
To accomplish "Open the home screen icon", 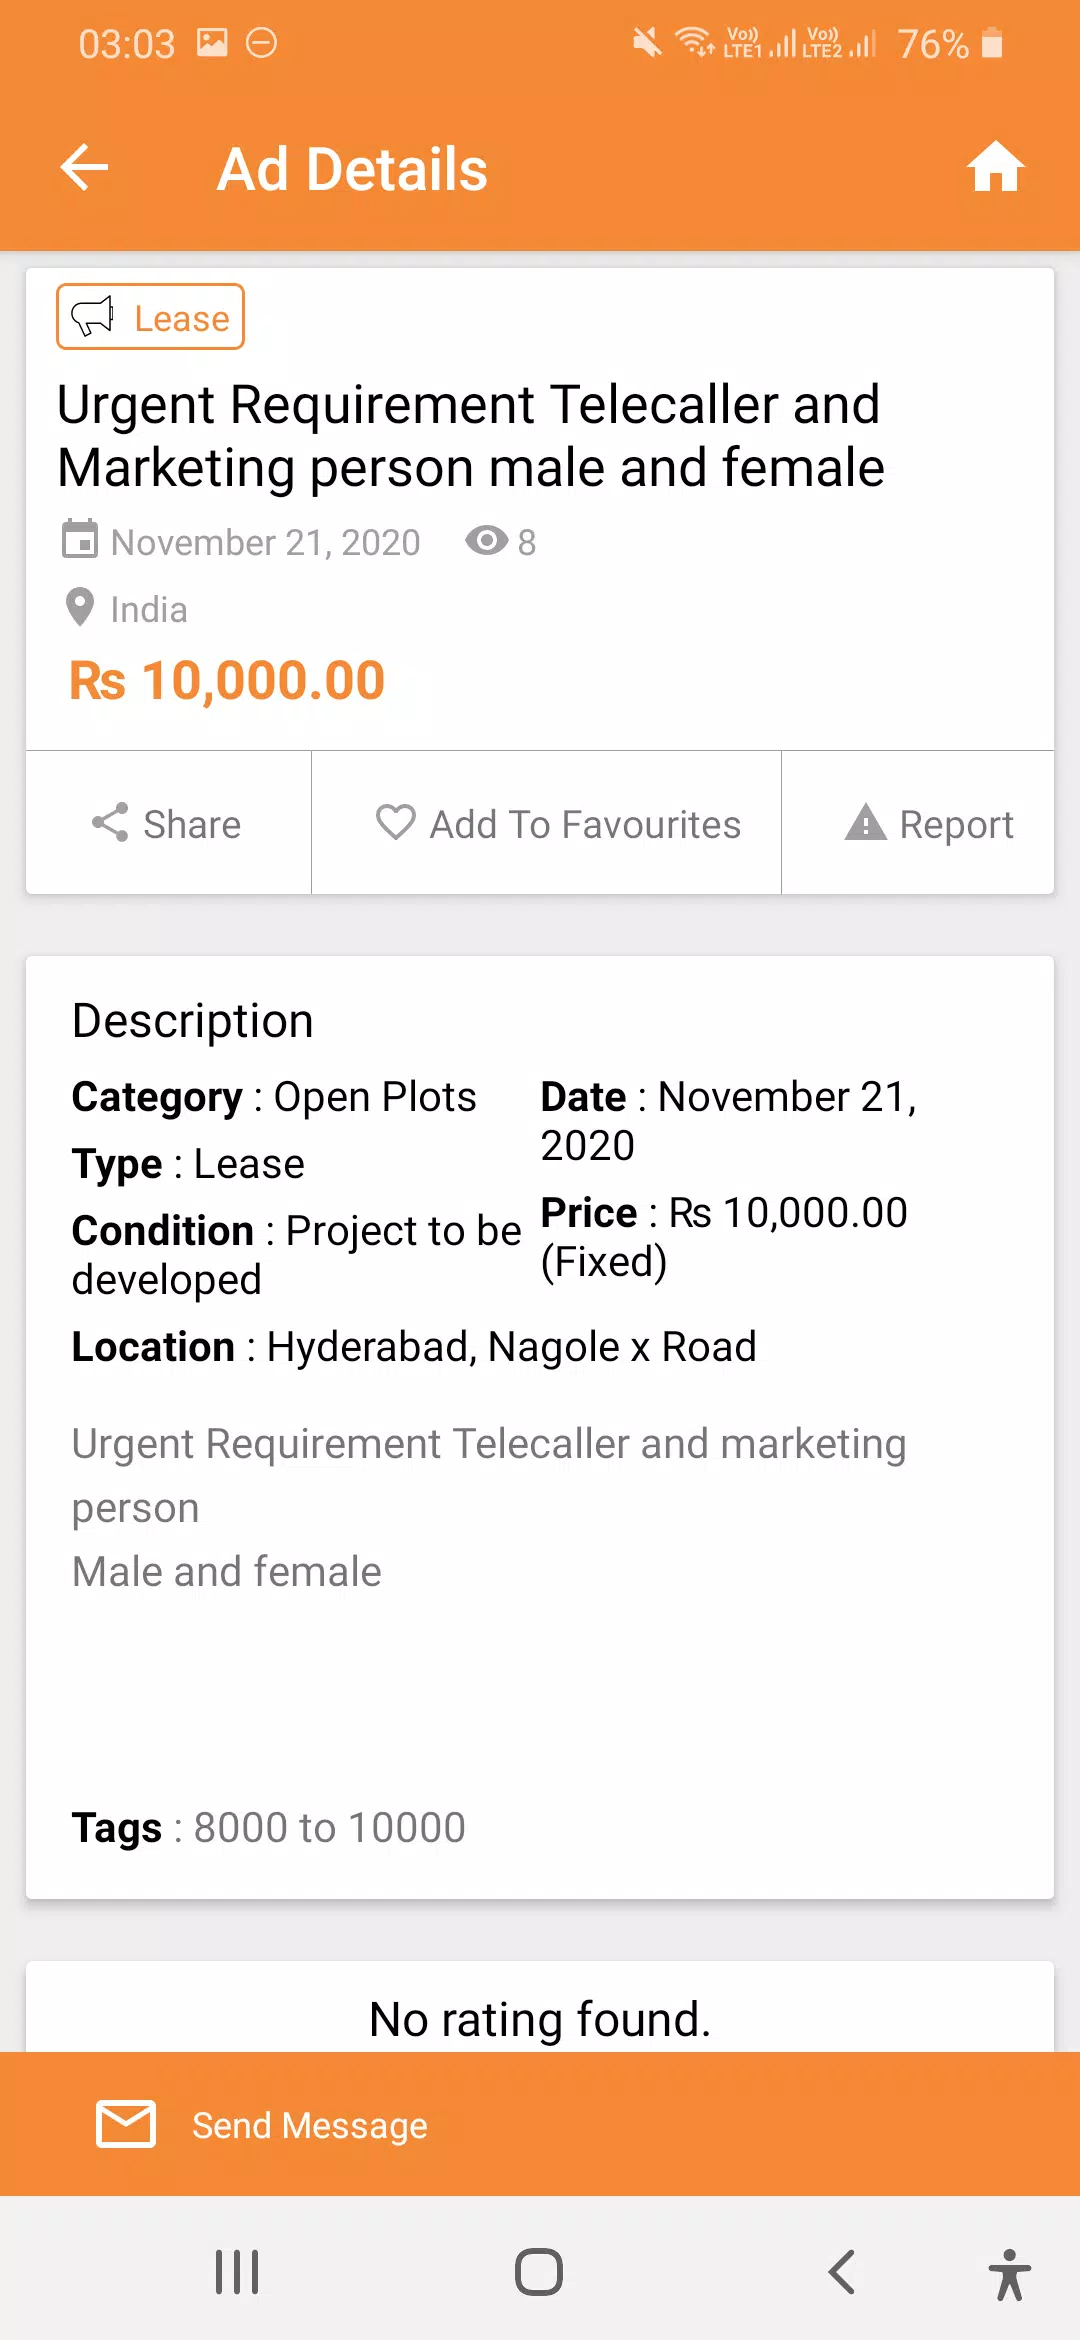I will click(995, 167).
